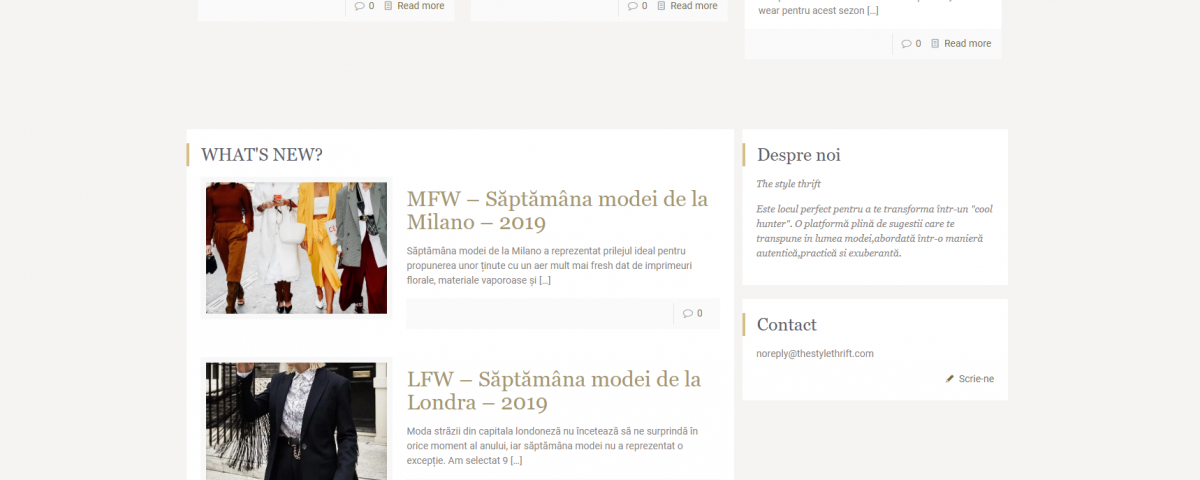Click Read more in the middle top card

[694, 6]
